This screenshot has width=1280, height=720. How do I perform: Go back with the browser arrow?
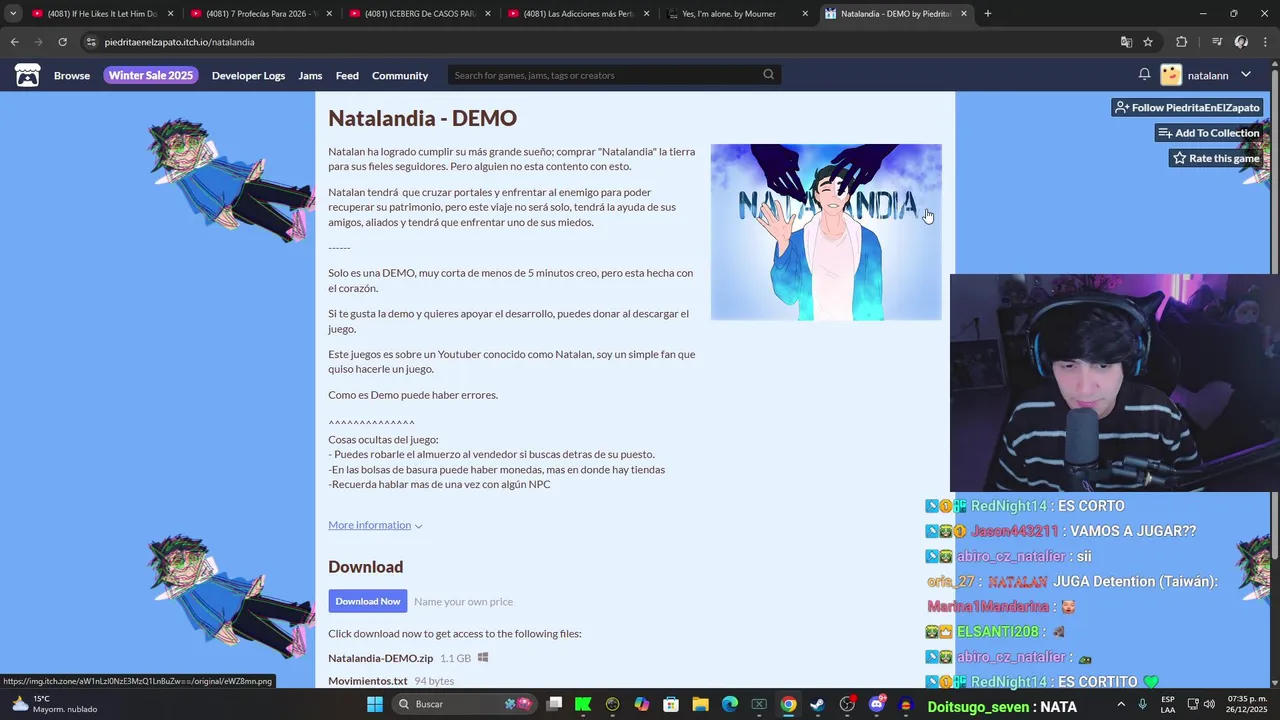pyautogui.click(x=14, y=42)
